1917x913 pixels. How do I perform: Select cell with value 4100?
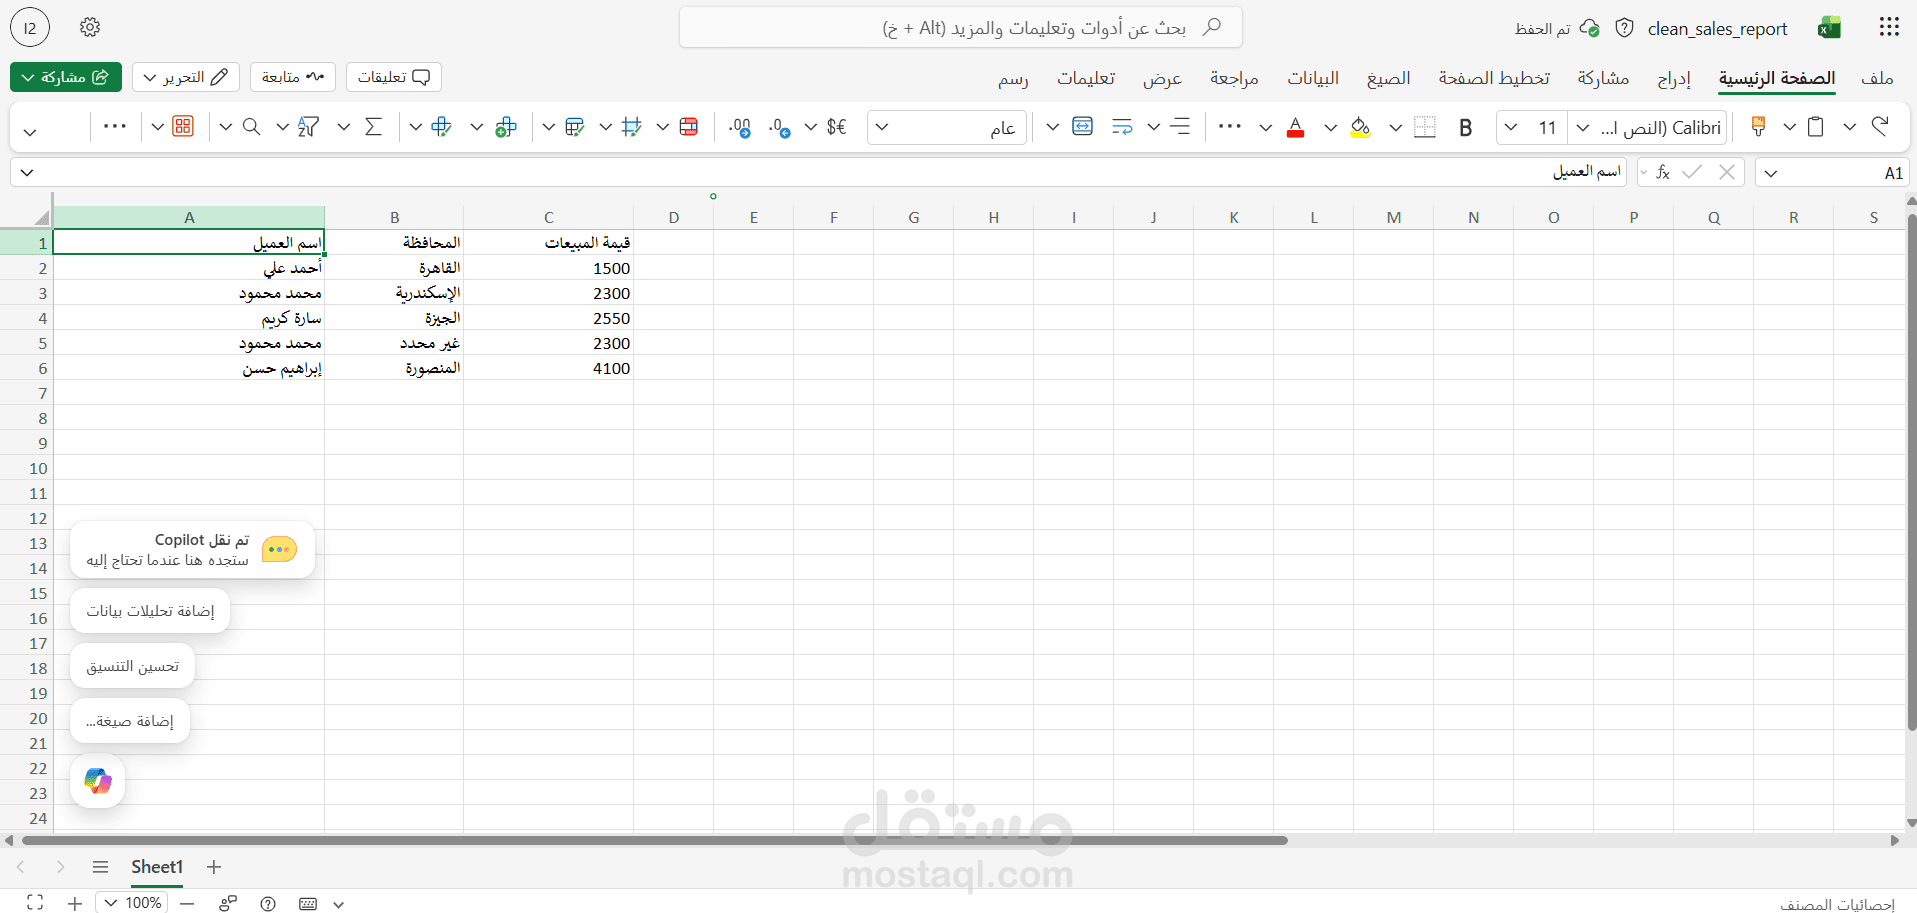click(x=549, y=368)
